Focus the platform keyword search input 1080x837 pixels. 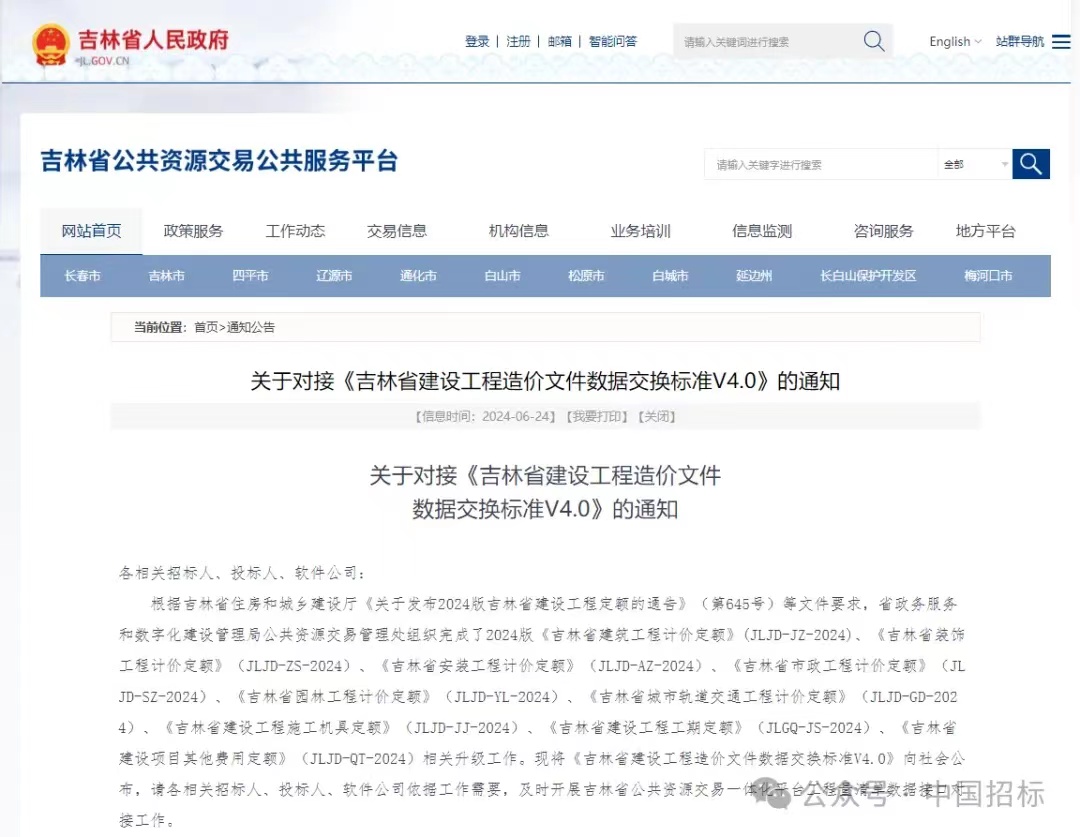820,165
